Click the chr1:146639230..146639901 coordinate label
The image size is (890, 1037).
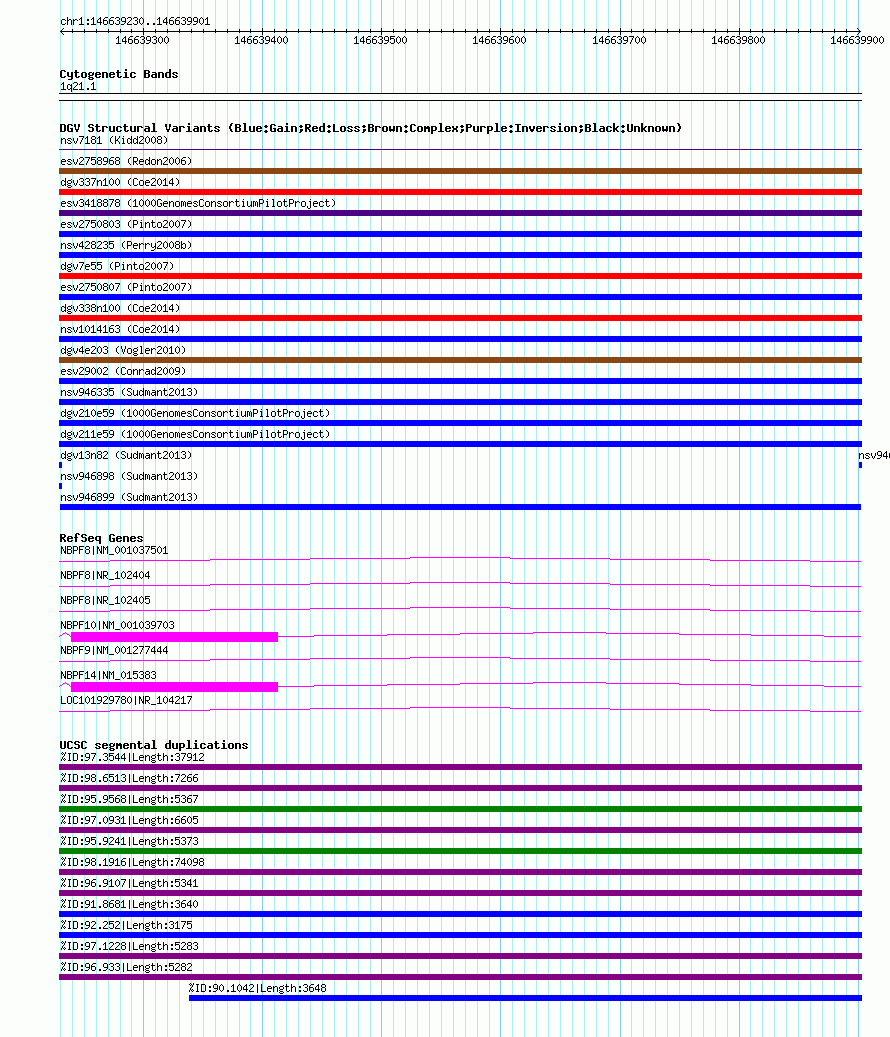pyautogui.click(x=135, y=21)
